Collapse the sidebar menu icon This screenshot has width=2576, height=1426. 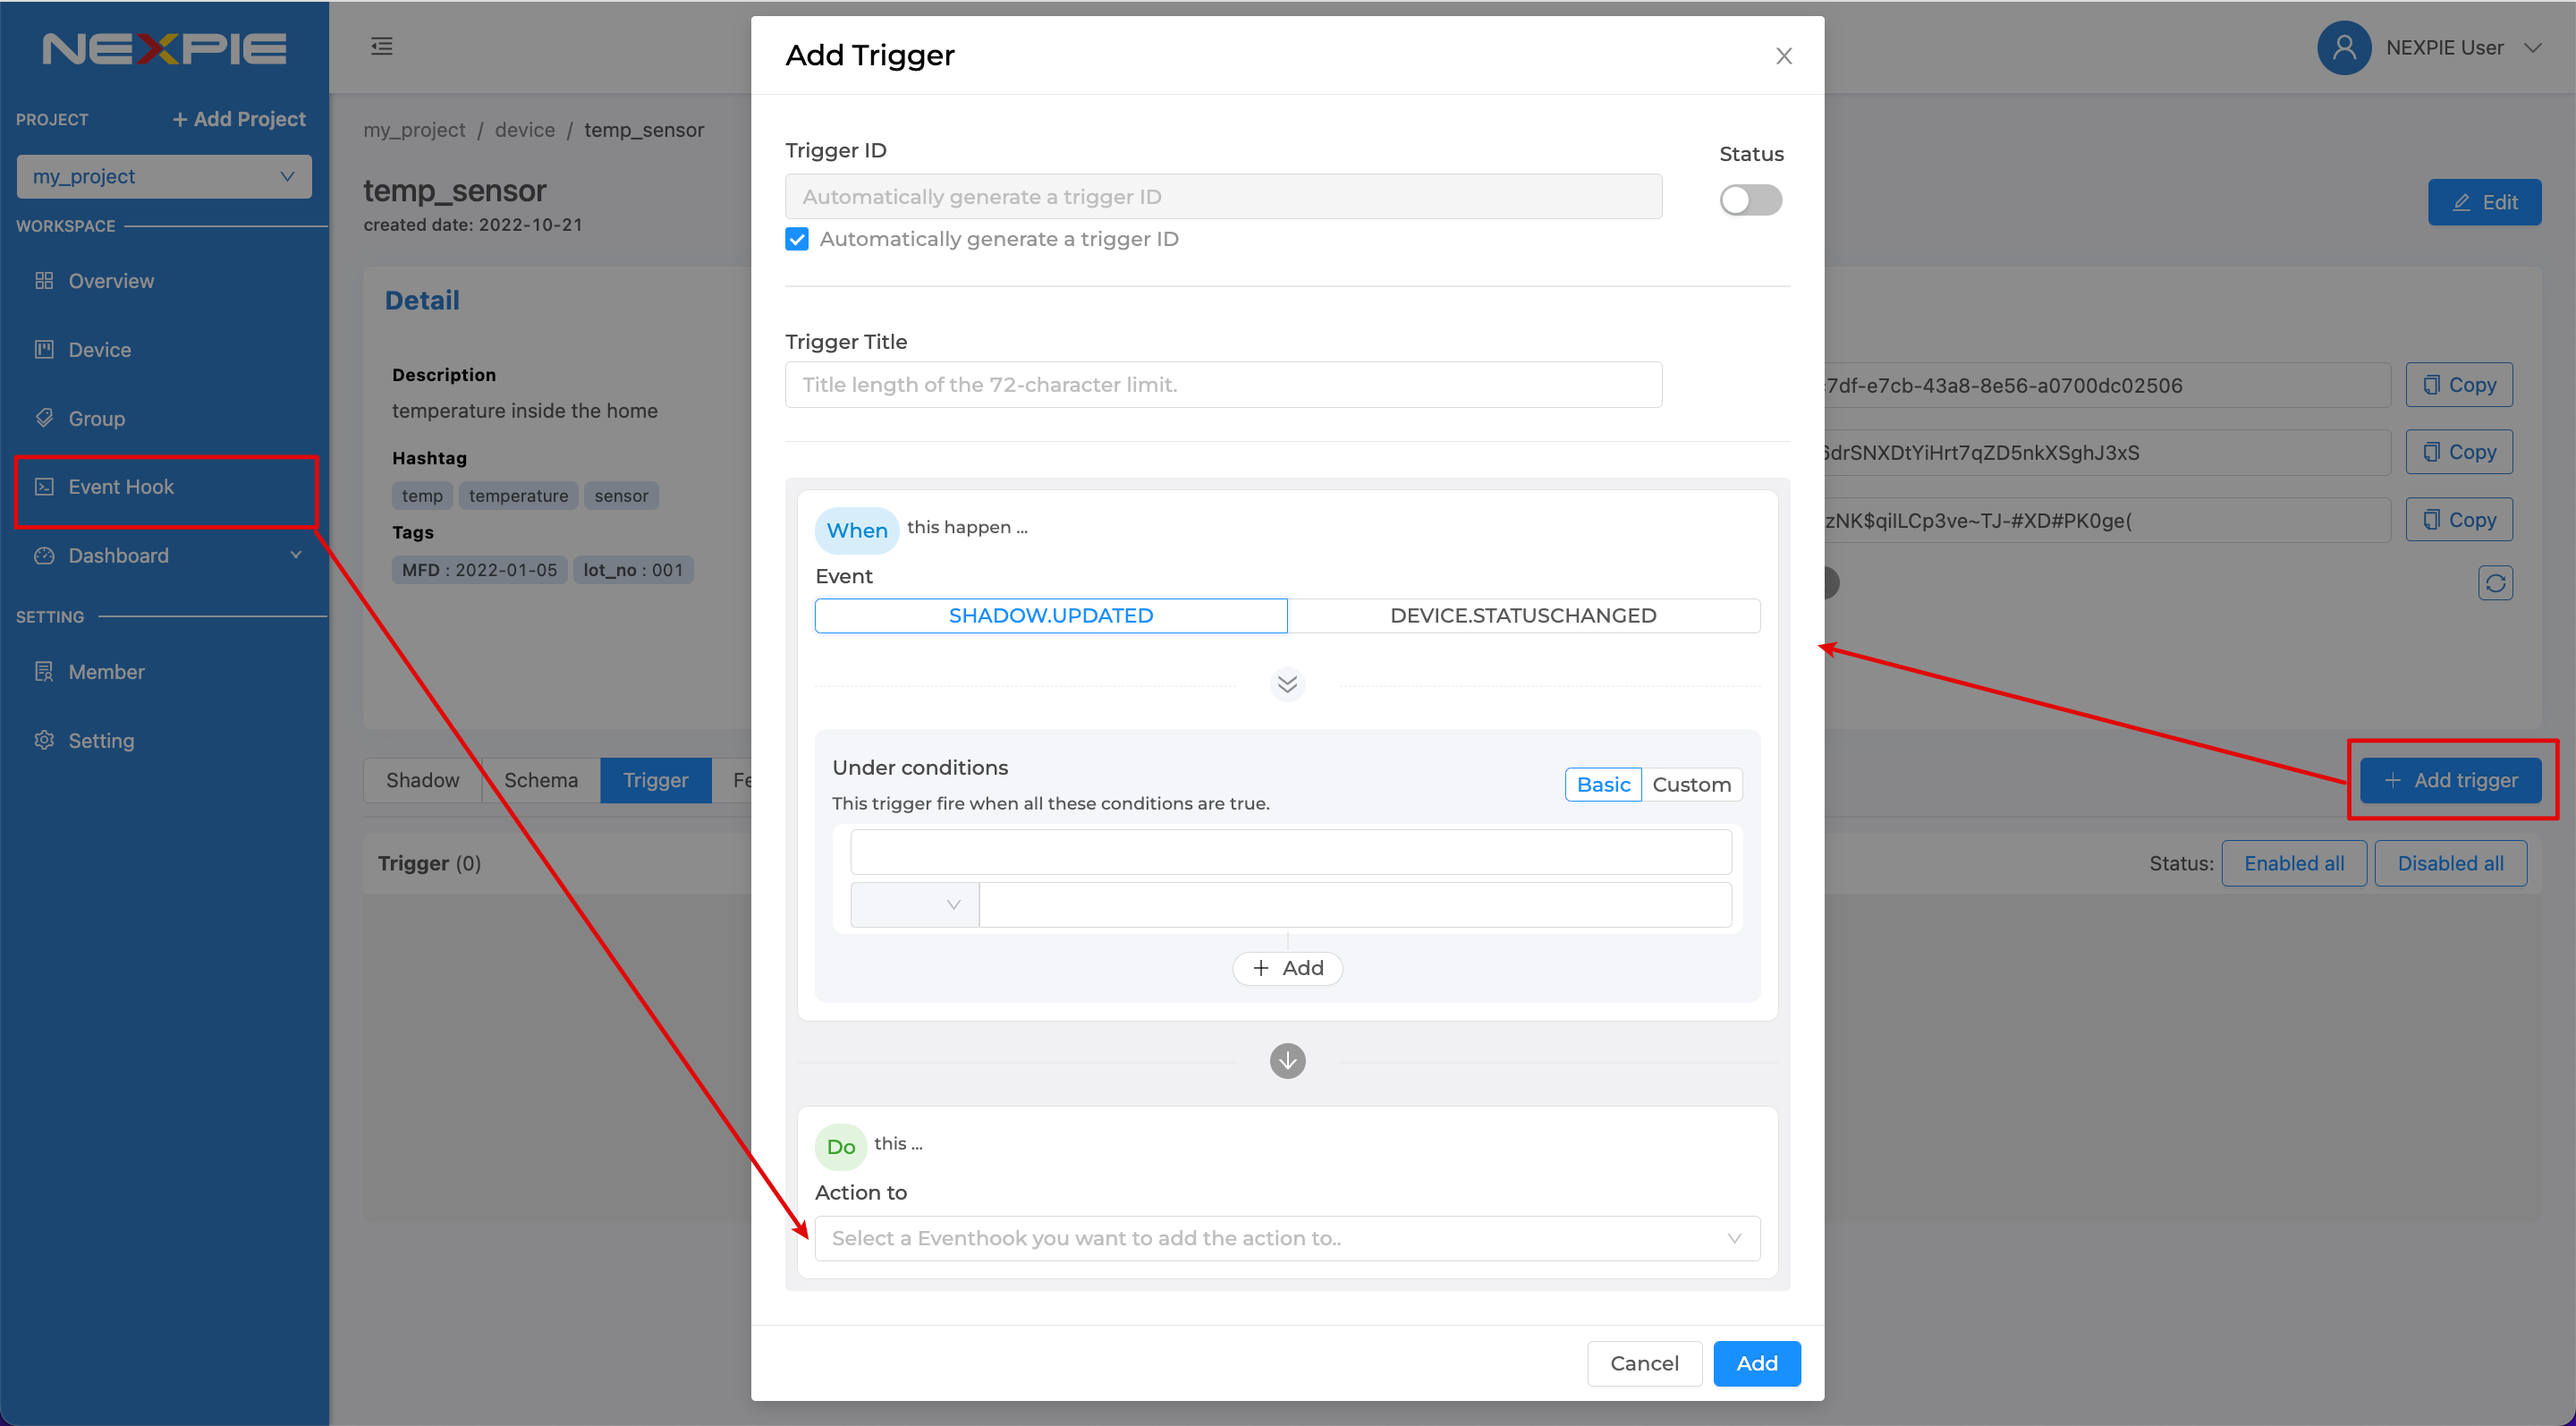click(x=382, y=46)
